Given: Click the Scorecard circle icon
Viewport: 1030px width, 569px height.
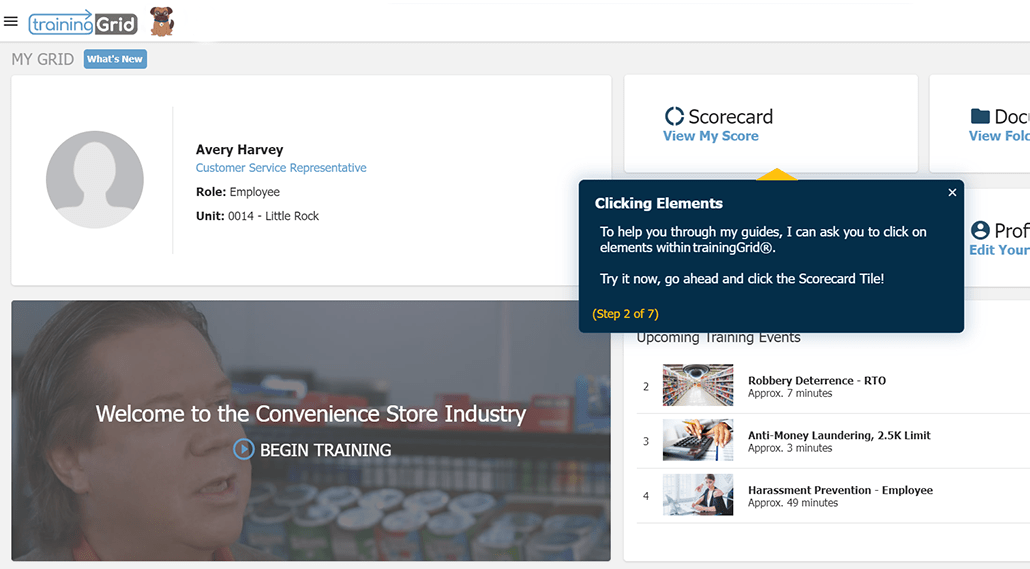Looking at the screenshot, I should pos(674,117).
